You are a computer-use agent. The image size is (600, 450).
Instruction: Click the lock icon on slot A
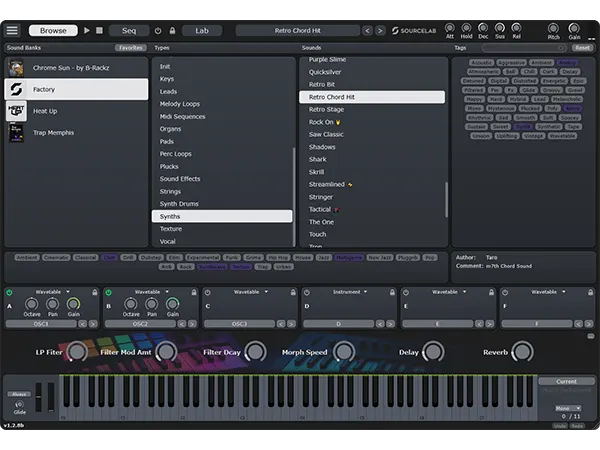[95, 292]
